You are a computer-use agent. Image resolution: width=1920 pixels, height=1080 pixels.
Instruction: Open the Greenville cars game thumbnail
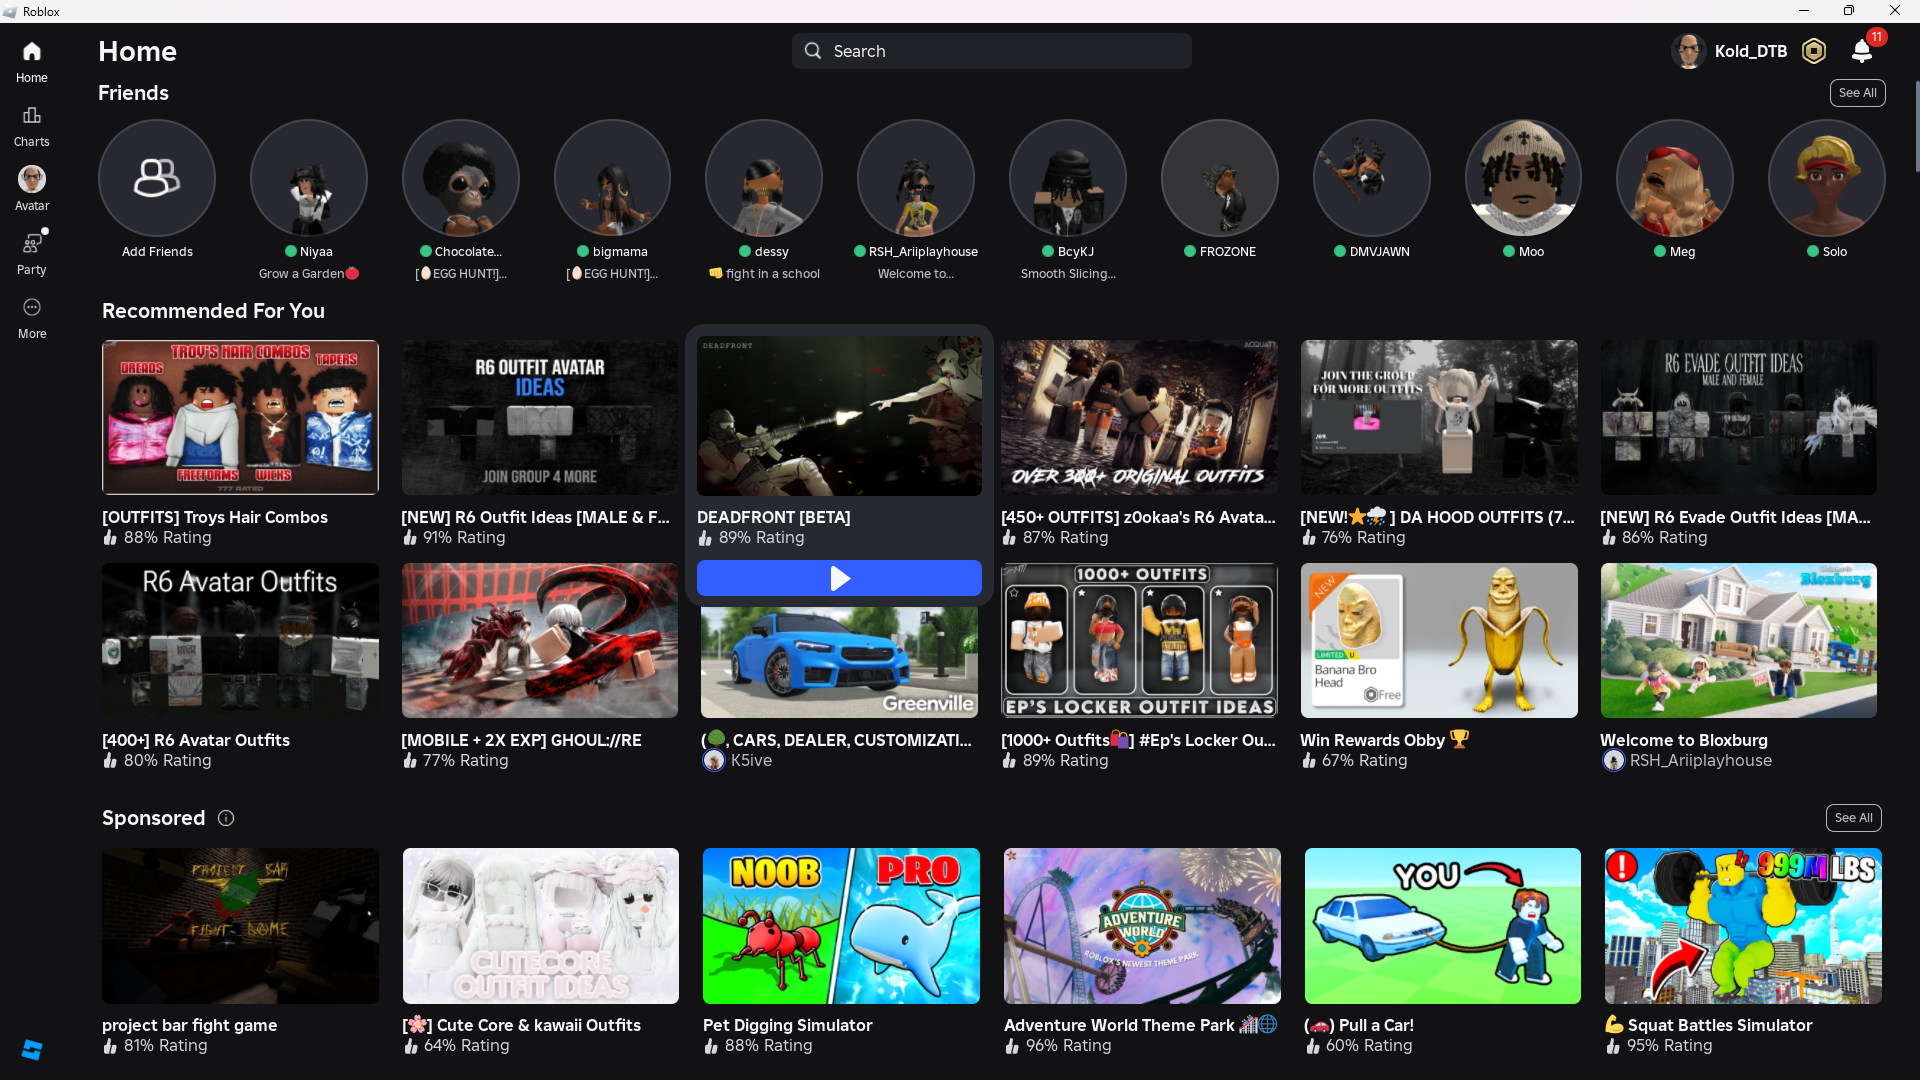pyautogui.click(x=839, y=662)
